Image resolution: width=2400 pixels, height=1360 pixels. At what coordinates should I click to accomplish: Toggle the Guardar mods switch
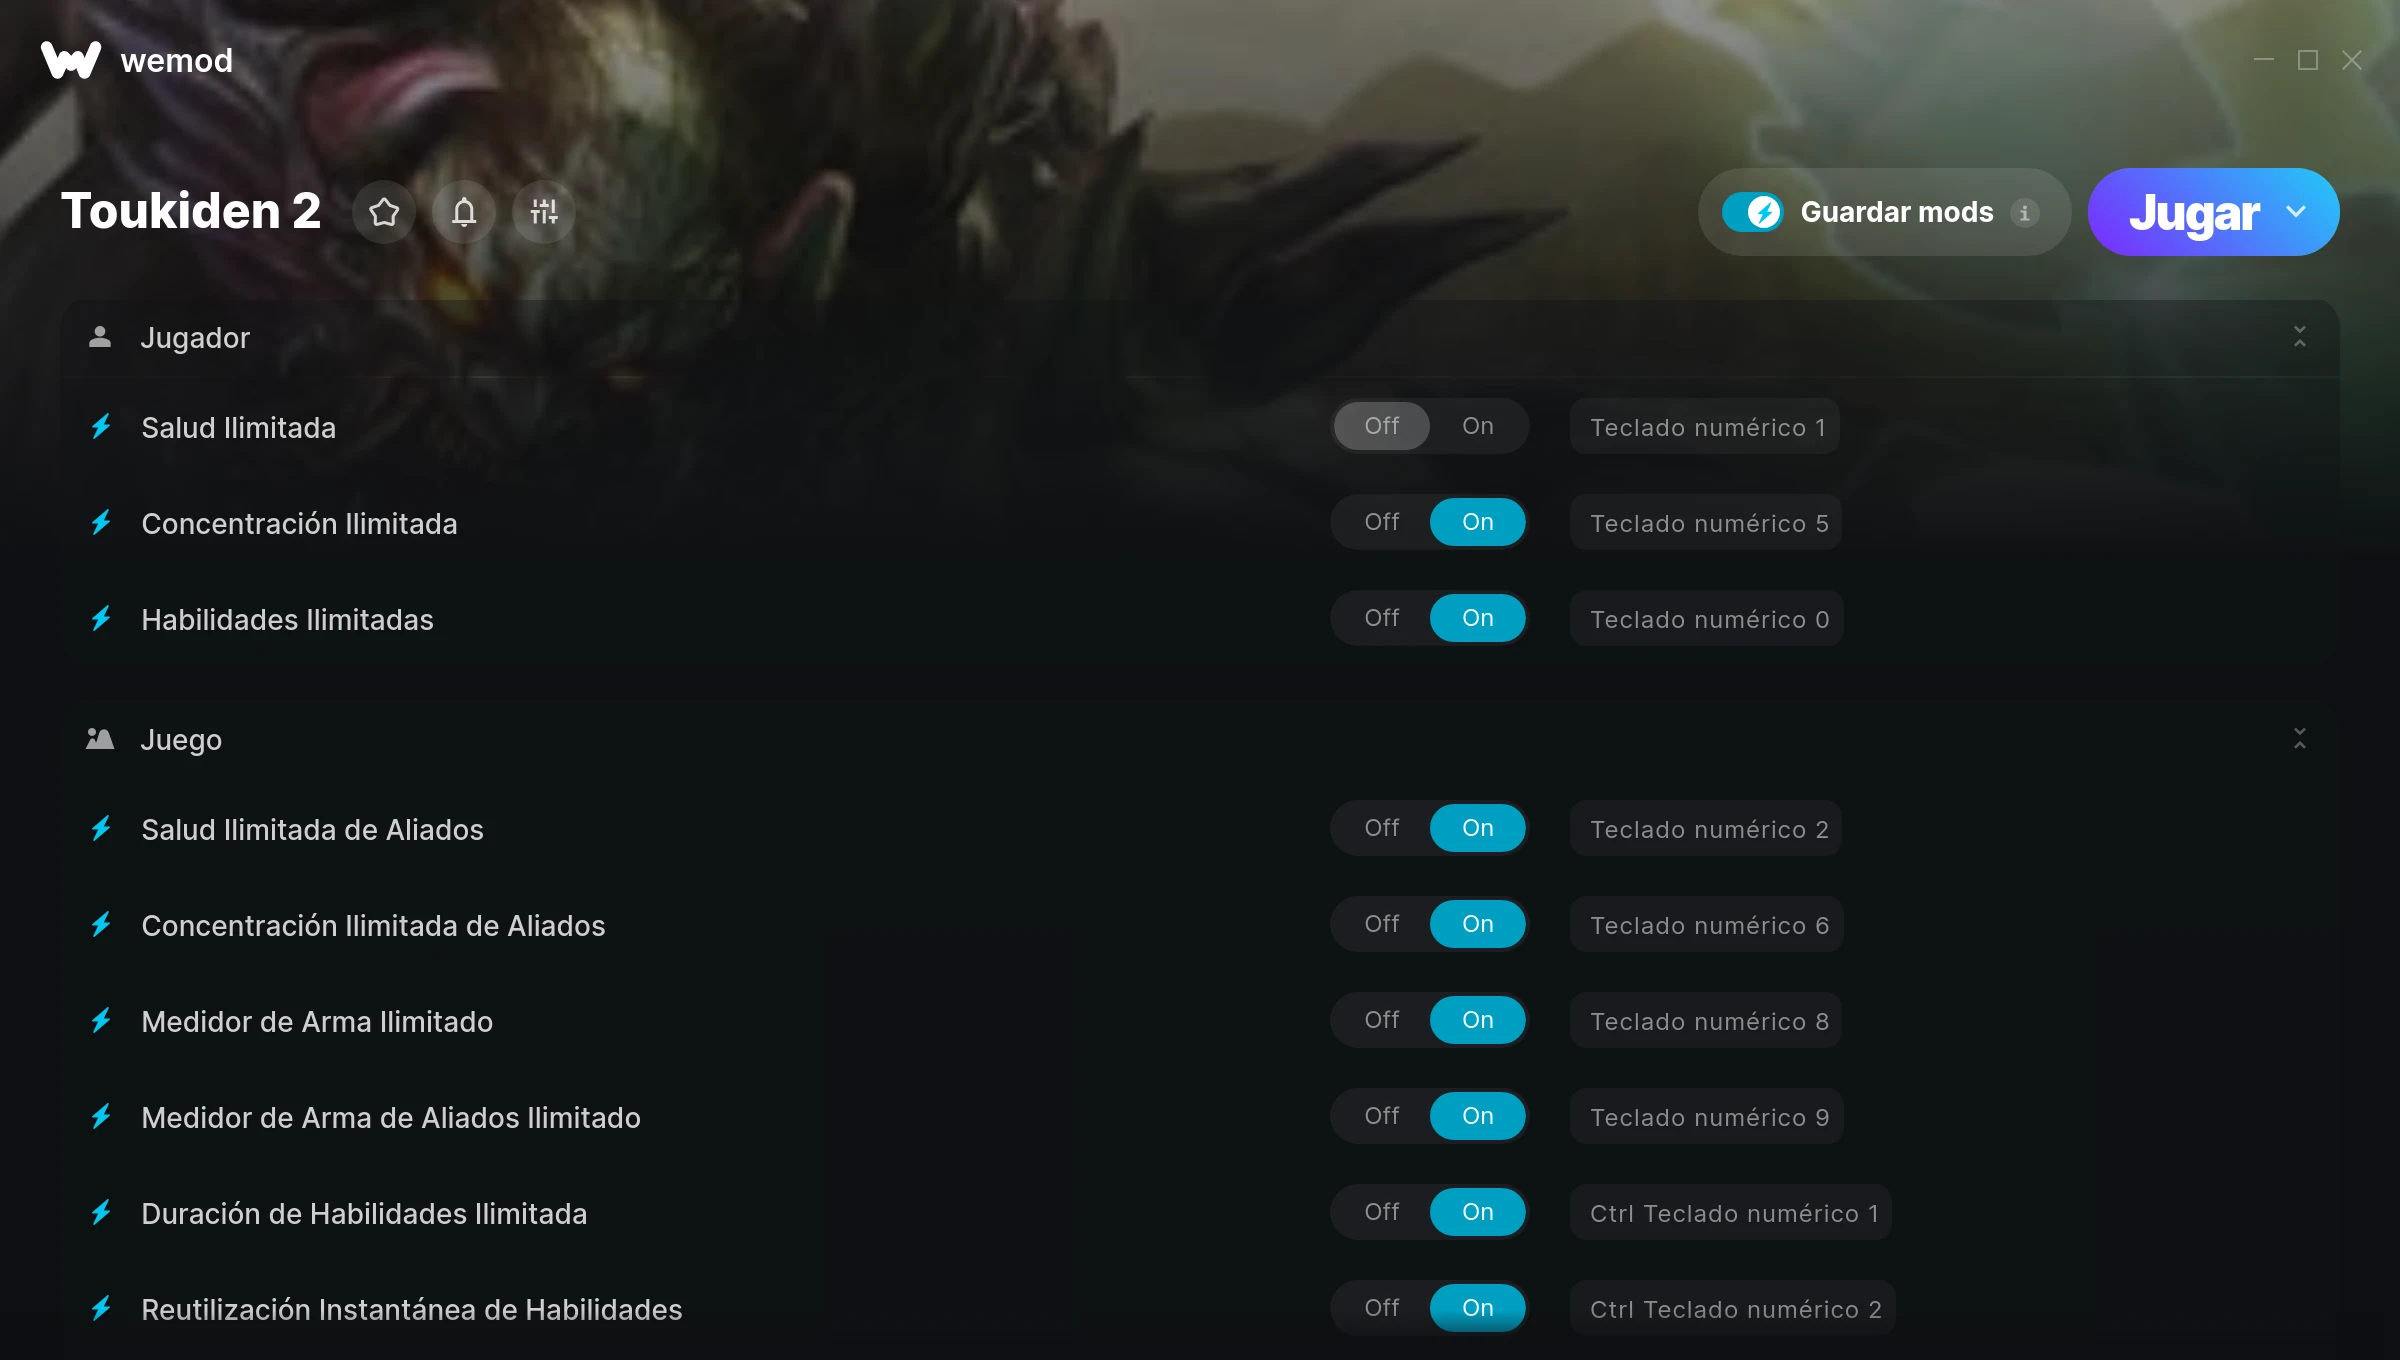tap(1753, 212)
